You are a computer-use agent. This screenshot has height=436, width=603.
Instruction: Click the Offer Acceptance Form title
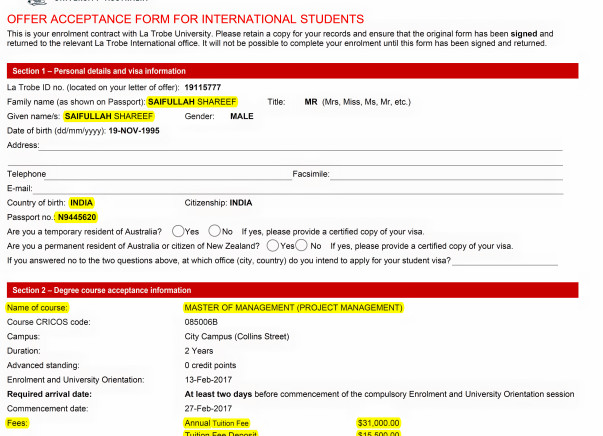tap(185, 19)
